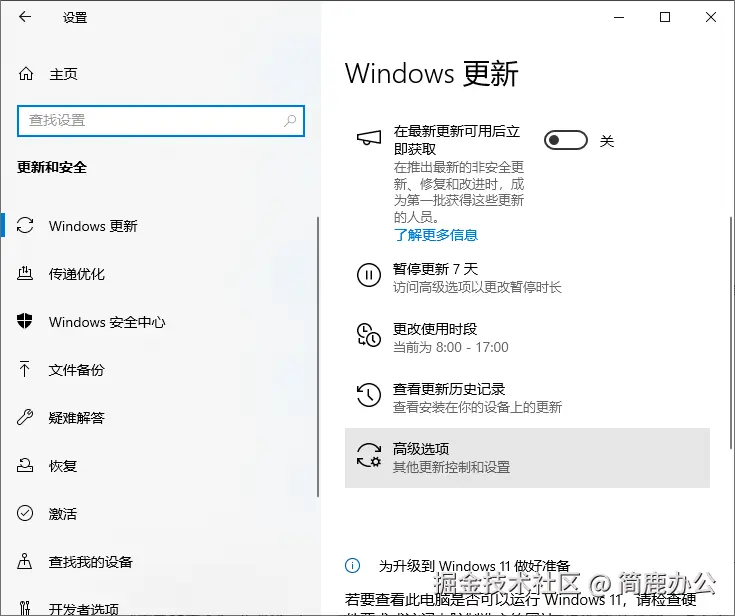Focus the 查找设置 search field

[161, 121]
